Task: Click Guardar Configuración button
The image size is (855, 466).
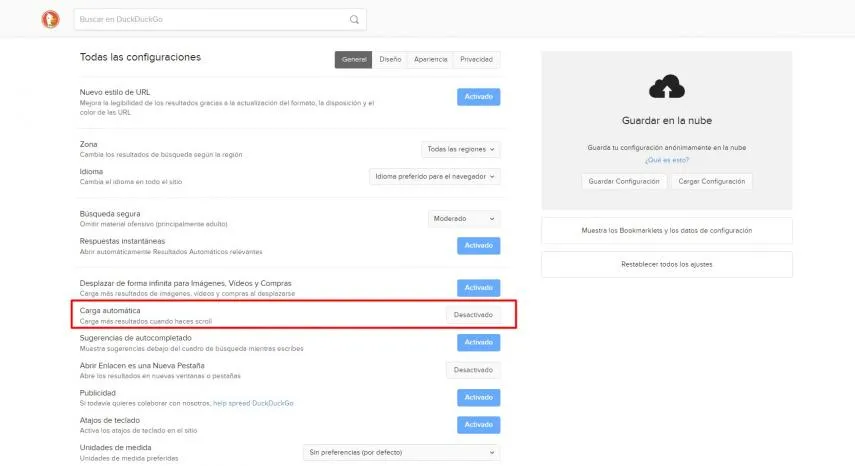Action: coord(624,181)
